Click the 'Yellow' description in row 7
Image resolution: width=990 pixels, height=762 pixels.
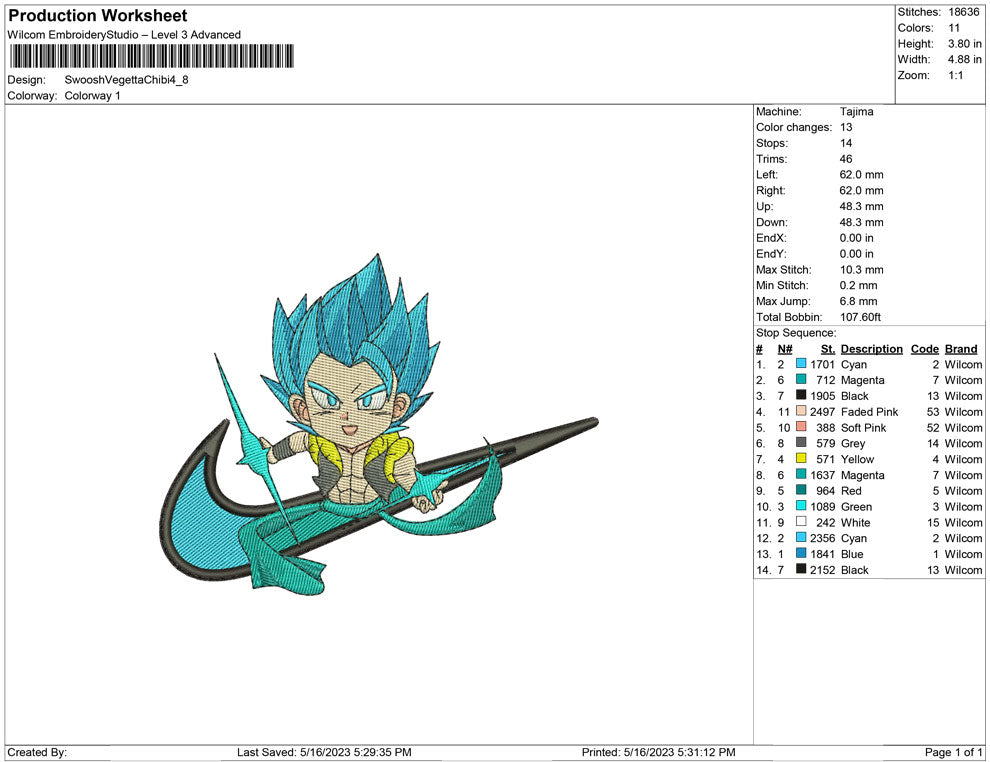click(857, 459)
